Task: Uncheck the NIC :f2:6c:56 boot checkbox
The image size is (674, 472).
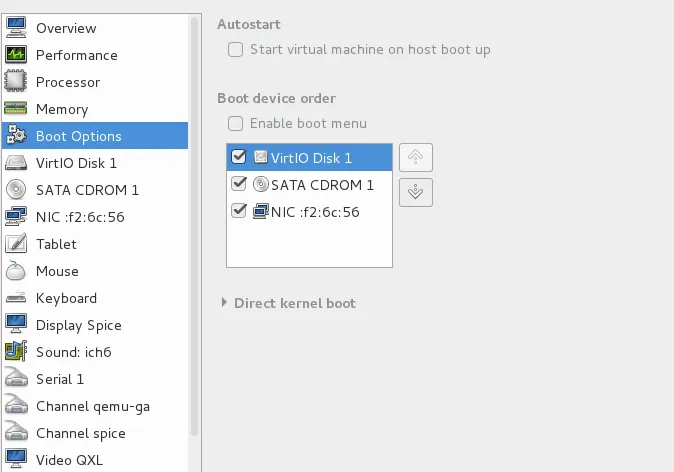Action: pyautogui.click(x=238, y=211)
